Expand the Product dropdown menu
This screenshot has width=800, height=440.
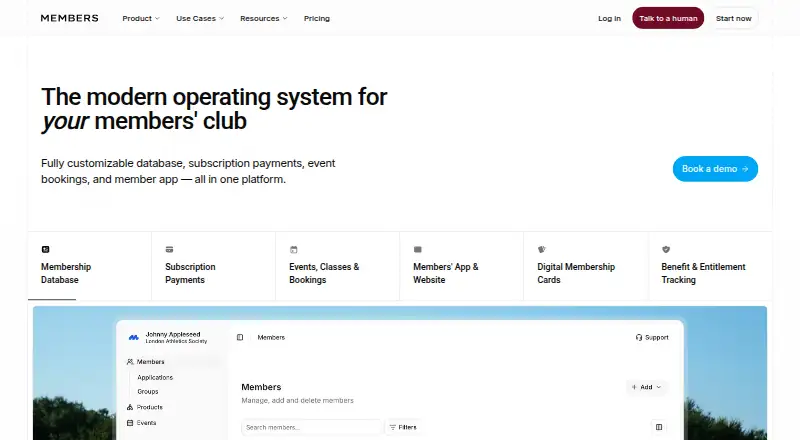pos(141,18)
